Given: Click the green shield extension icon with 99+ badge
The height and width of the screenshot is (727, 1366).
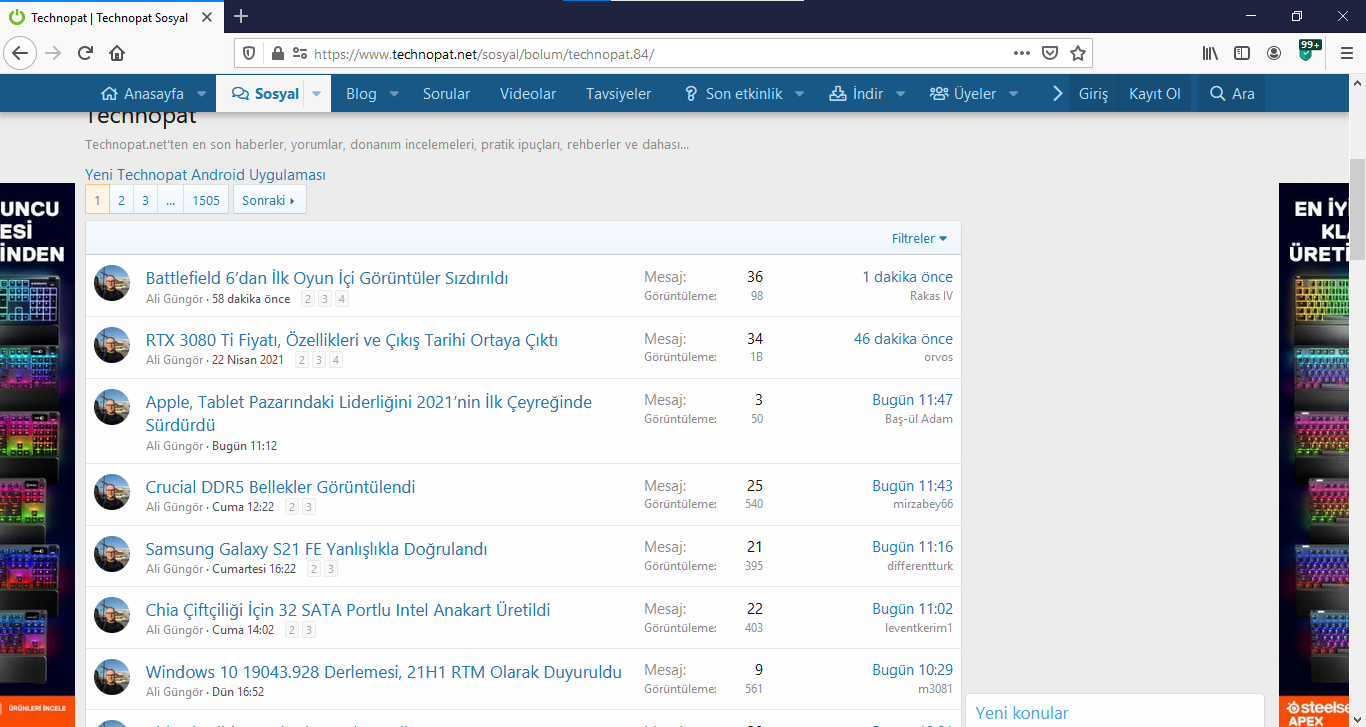Looking at the screenshot, I should (x=1307, y=51).
